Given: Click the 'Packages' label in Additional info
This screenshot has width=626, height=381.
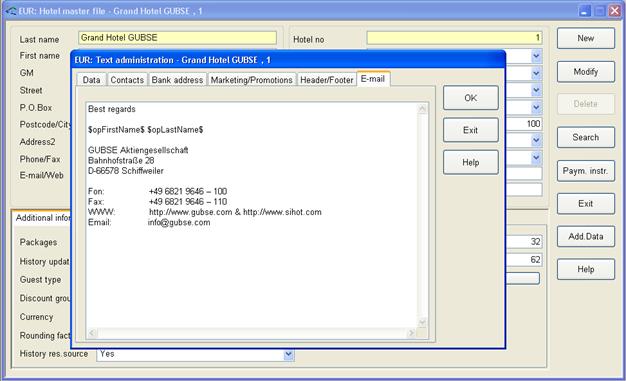Looking at the screenshot, I should 38,242.
